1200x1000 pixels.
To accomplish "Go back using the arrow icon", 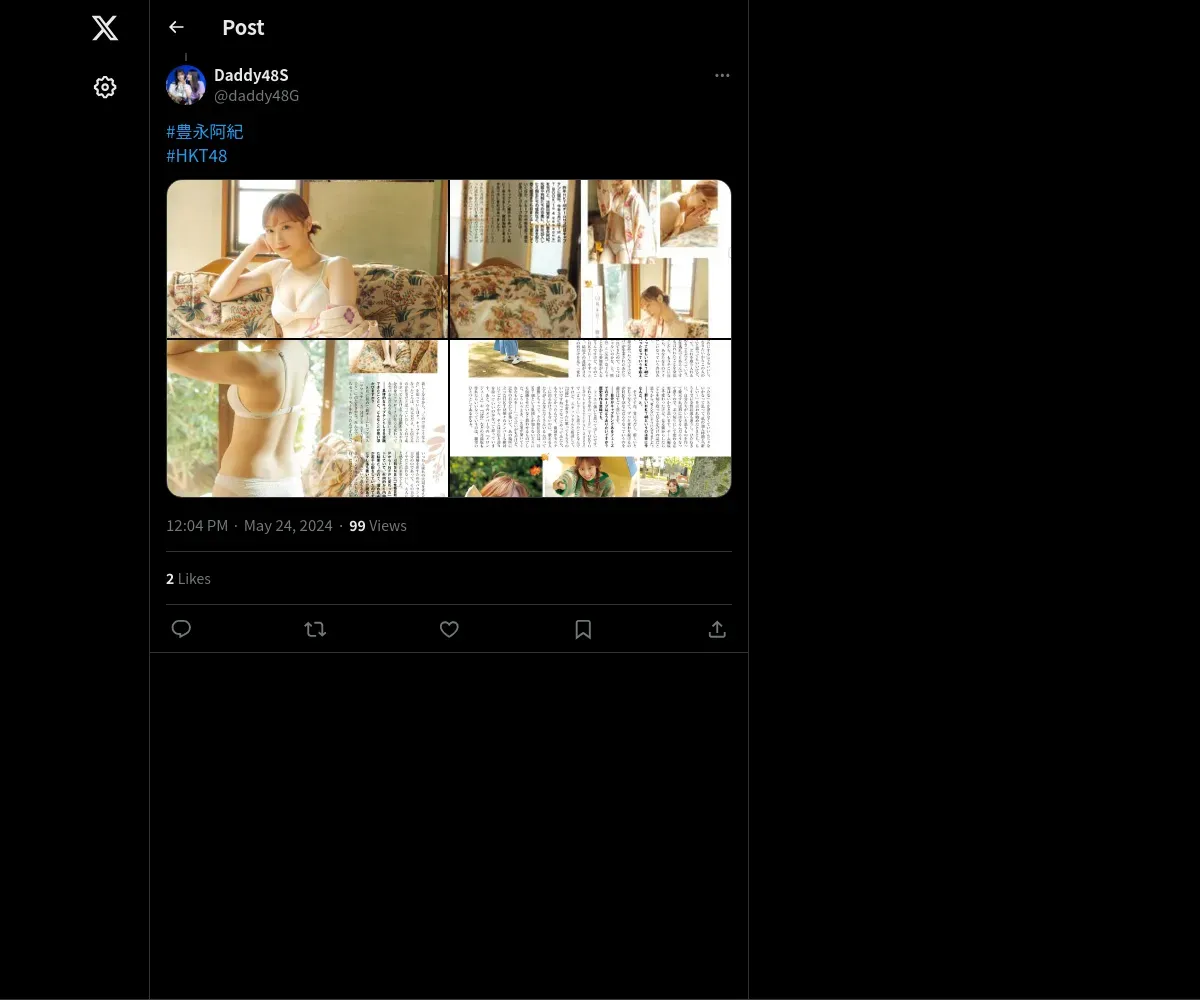I will [x=176, y=27].
